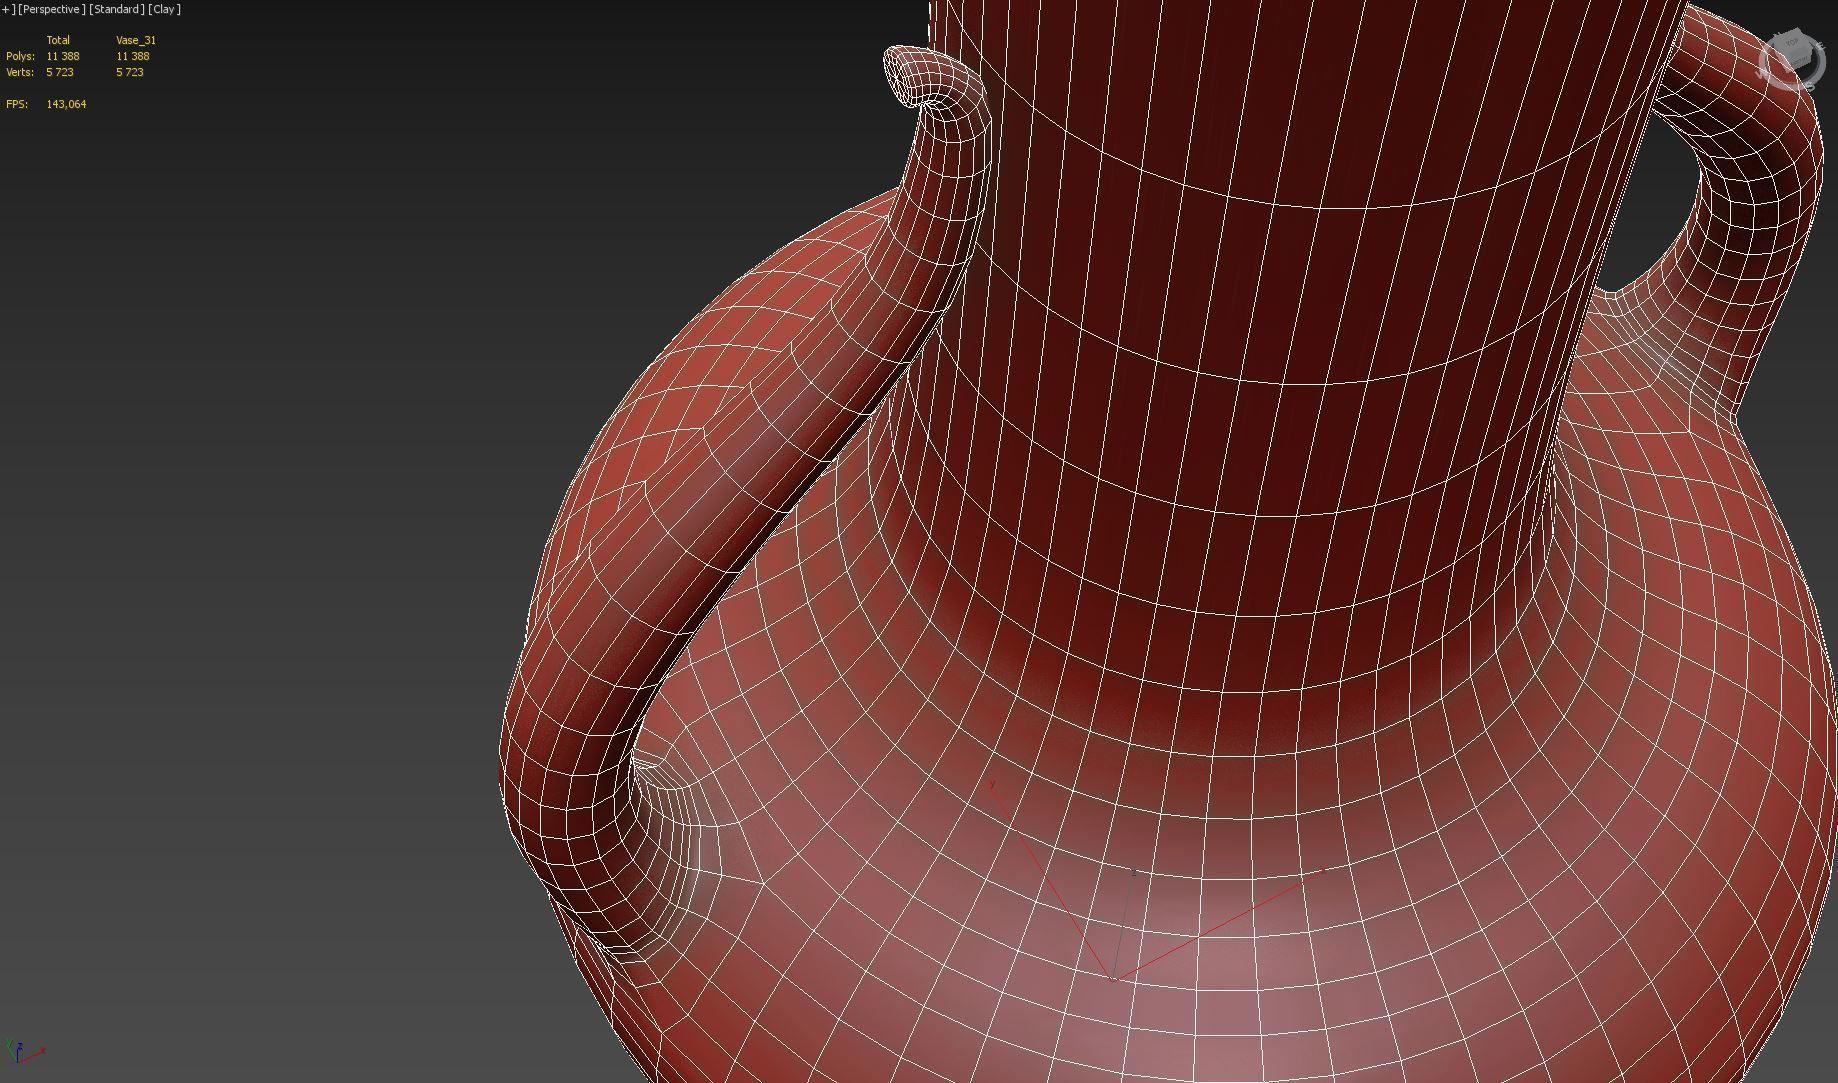Open the Standard viewport settings menu
The width and height of the screenshot is (1838, 1083).
pos(117,9)
